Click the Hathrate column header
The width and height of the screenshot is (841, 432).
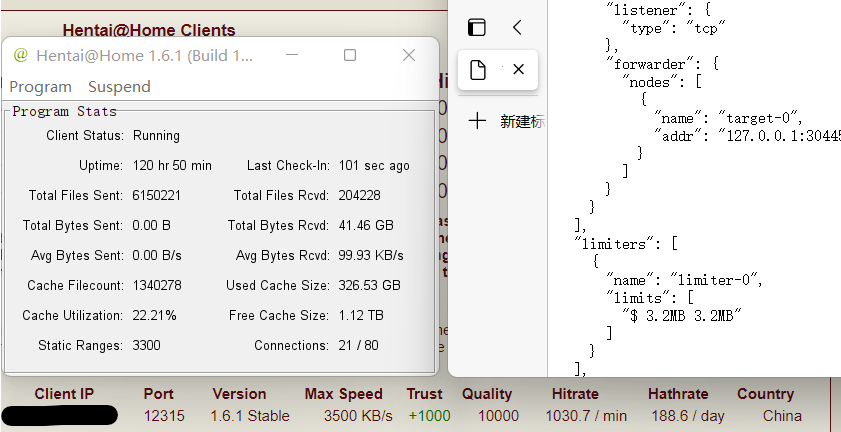[678, 394]
